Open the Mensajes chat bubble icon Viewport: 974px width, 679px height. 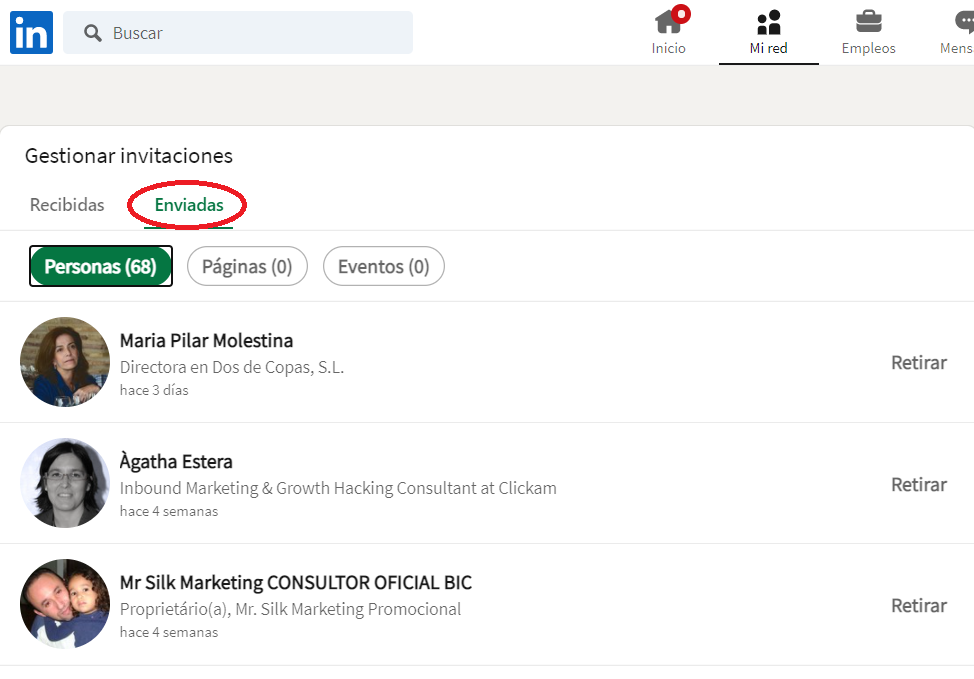tap(964, 22)
